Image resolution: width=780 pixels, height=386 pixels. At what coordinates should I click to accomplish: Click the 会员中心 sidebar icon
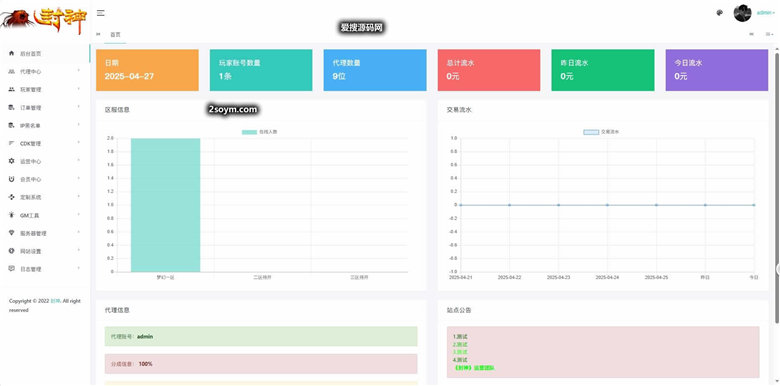[x=11, y=179]
